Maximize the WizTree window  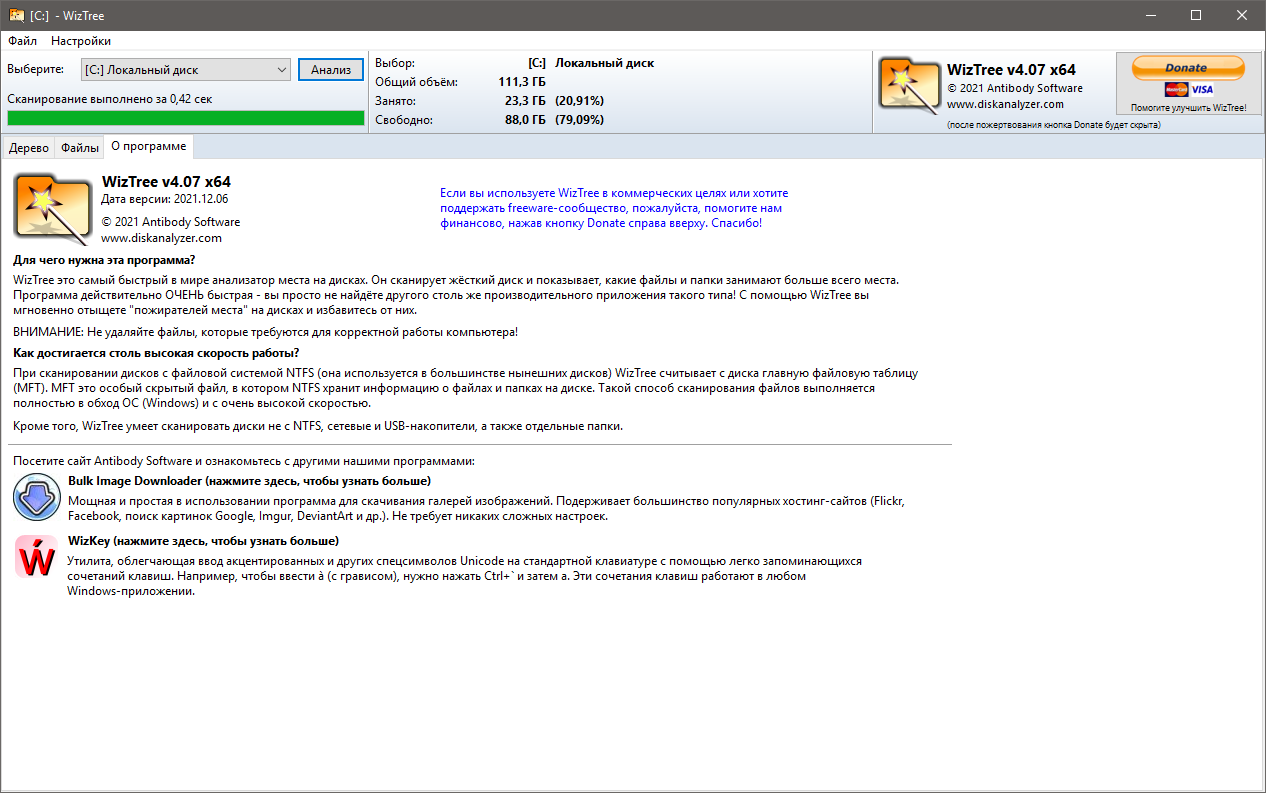(1196, 15)
